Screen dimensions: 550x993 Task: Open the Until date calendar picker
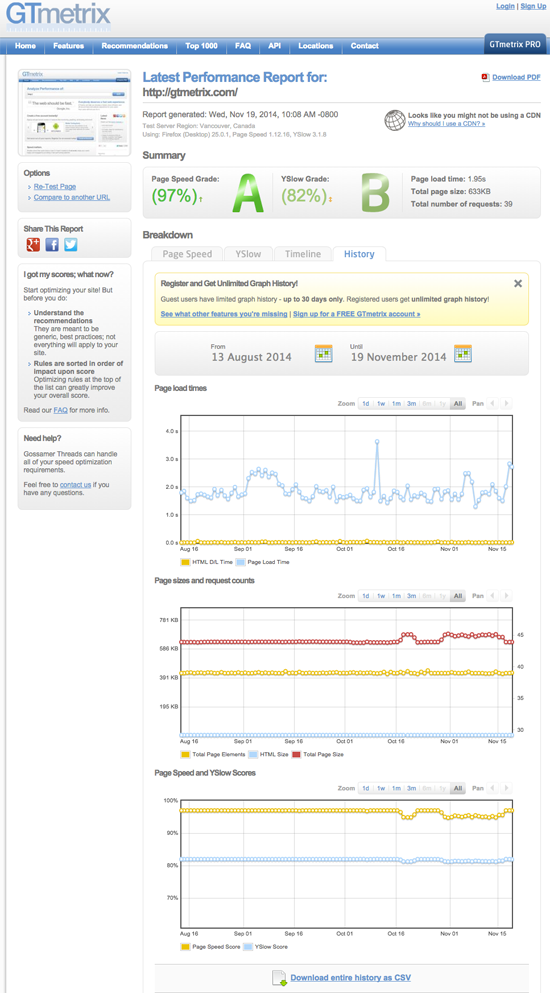463,353
